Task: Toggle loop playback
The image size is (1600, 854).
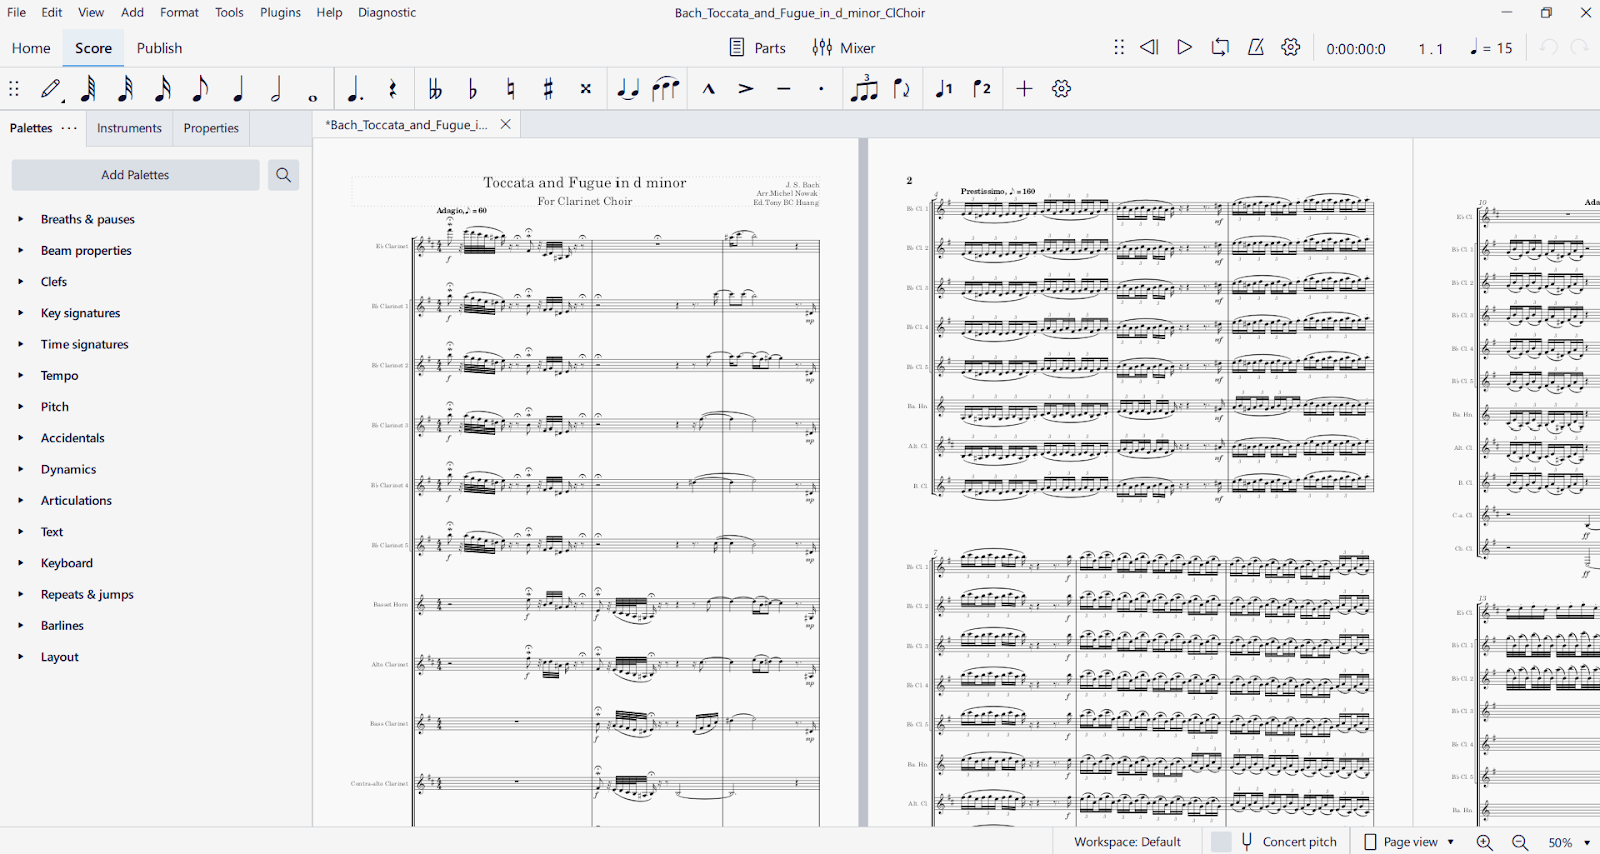Action: point(1220,47)
